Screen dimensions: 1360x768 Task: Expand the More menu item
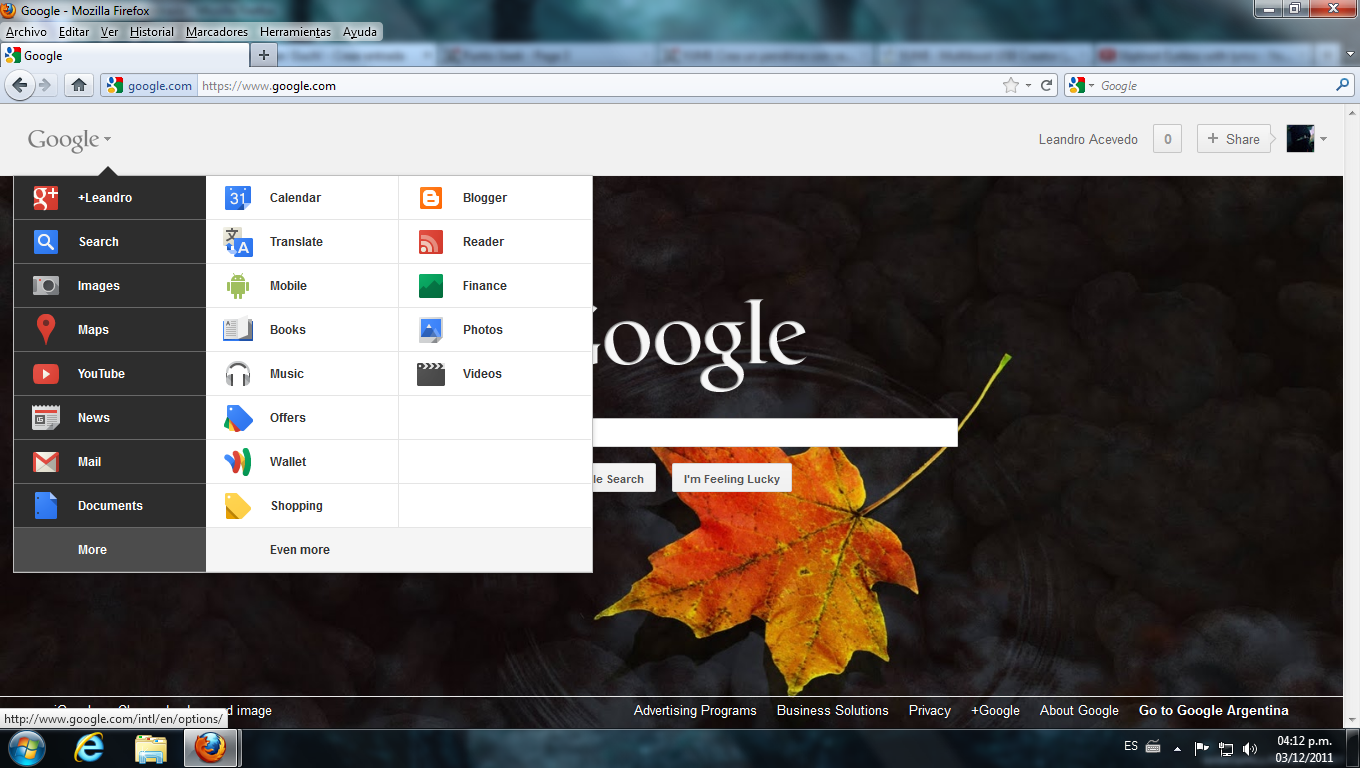(x=110, y=550)
